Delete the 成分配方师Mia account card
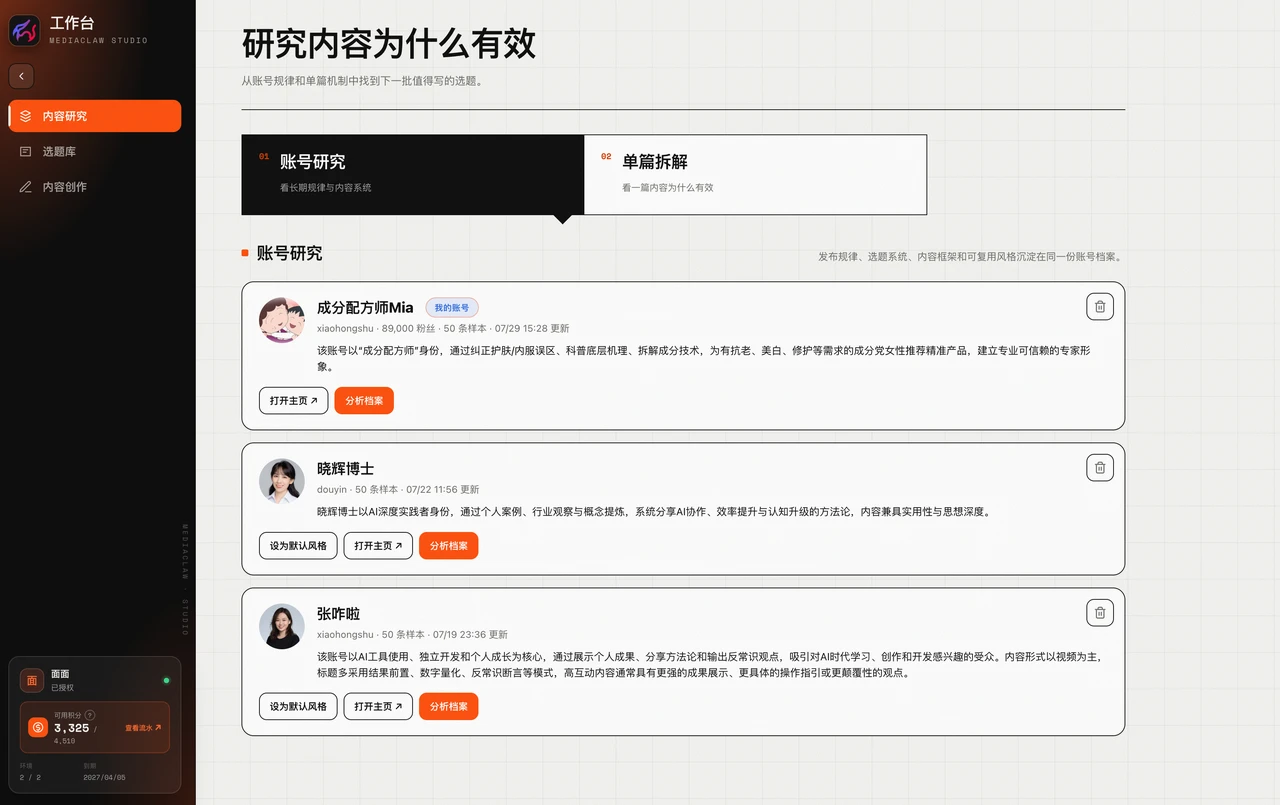 coord(1100,307)
